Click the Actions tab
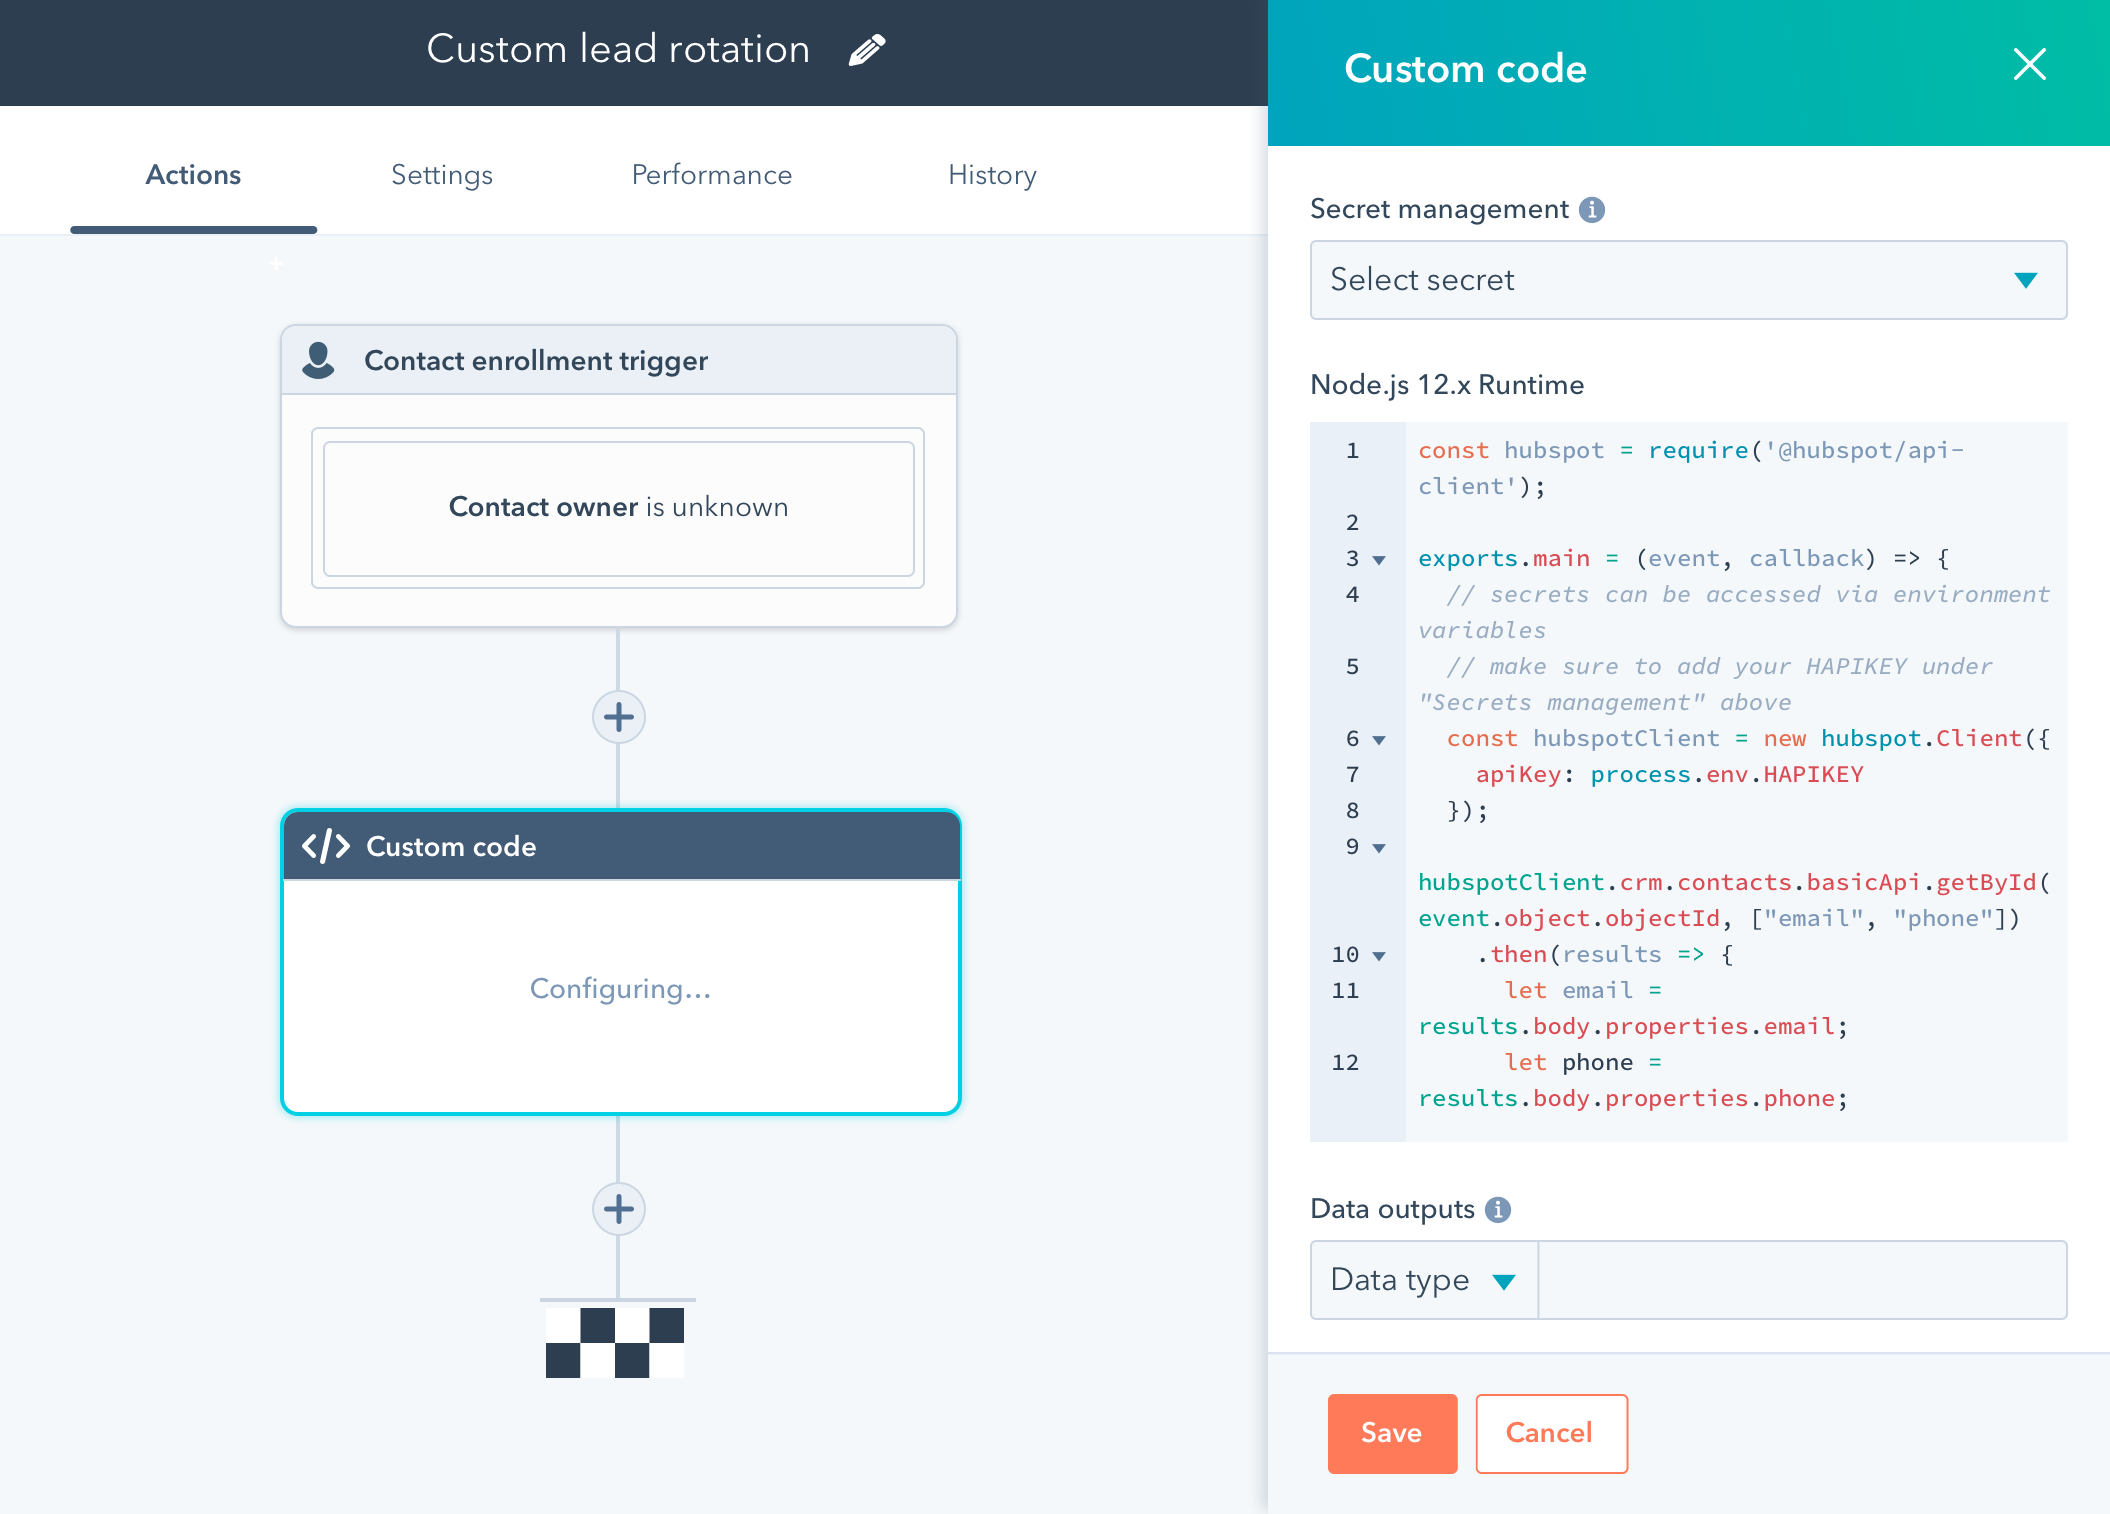The height and width of the screenshot is (1514, 2110). (192, 174)
